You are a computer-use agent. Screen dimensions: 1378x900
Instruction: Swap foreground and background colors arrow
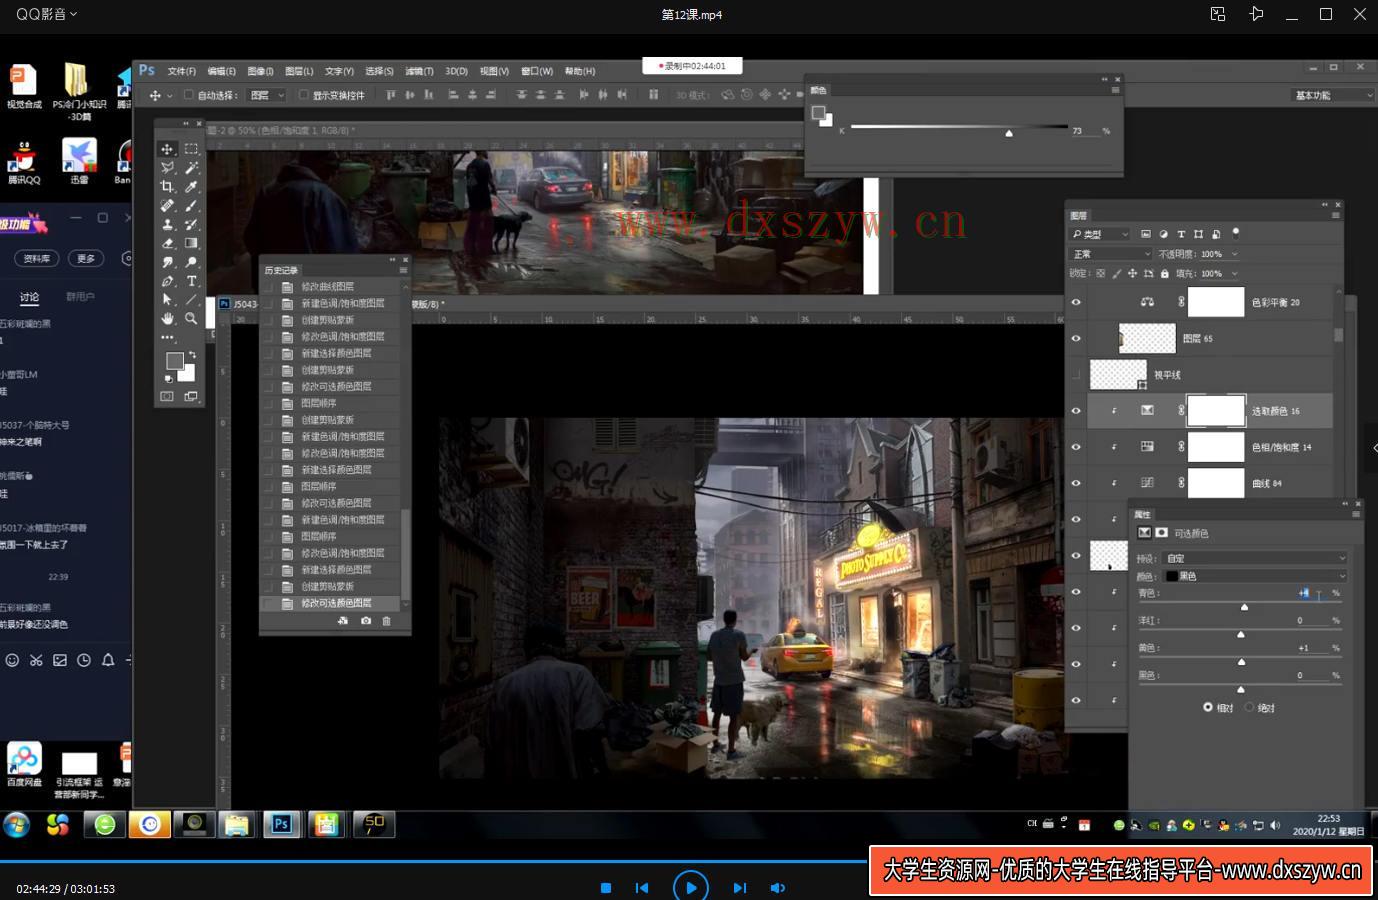click(192, 355)
